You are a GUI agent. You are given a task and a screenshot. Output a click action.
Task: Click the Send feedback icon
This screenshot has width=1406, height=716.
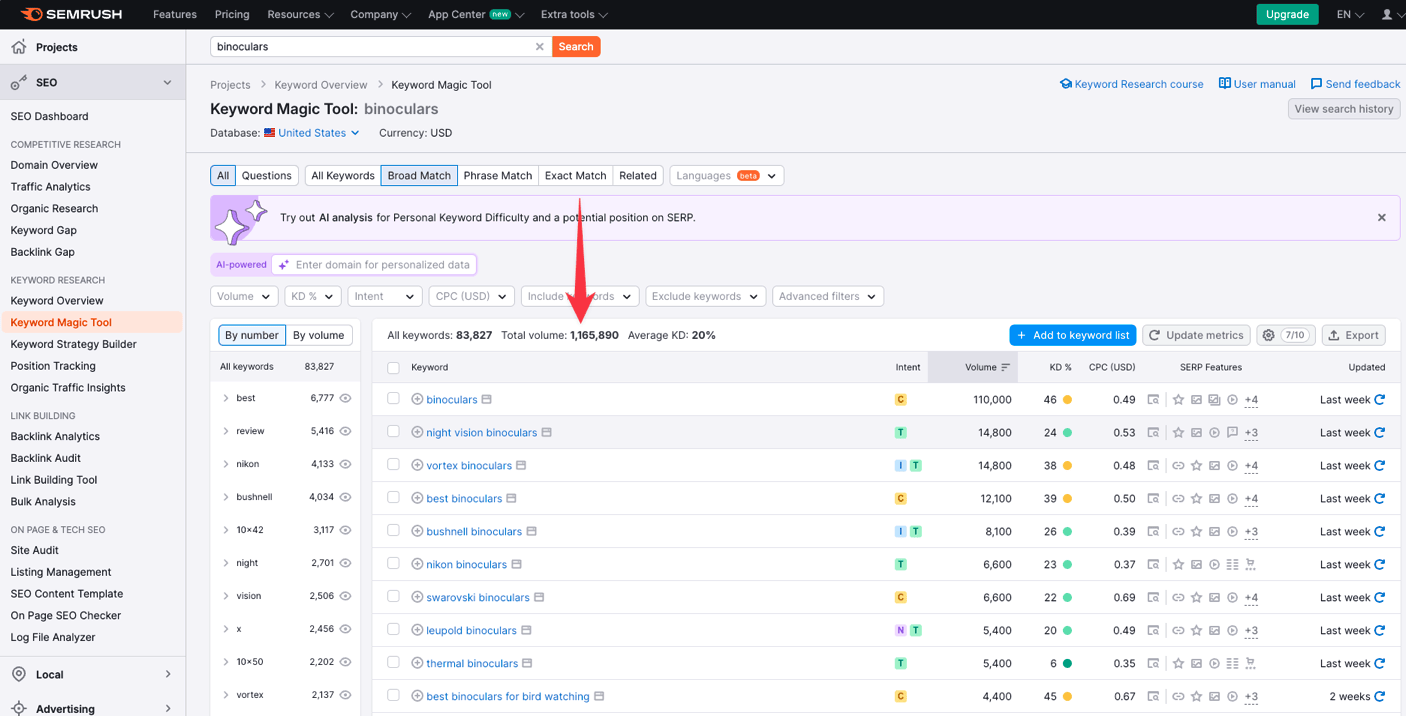coord(1317,84)
